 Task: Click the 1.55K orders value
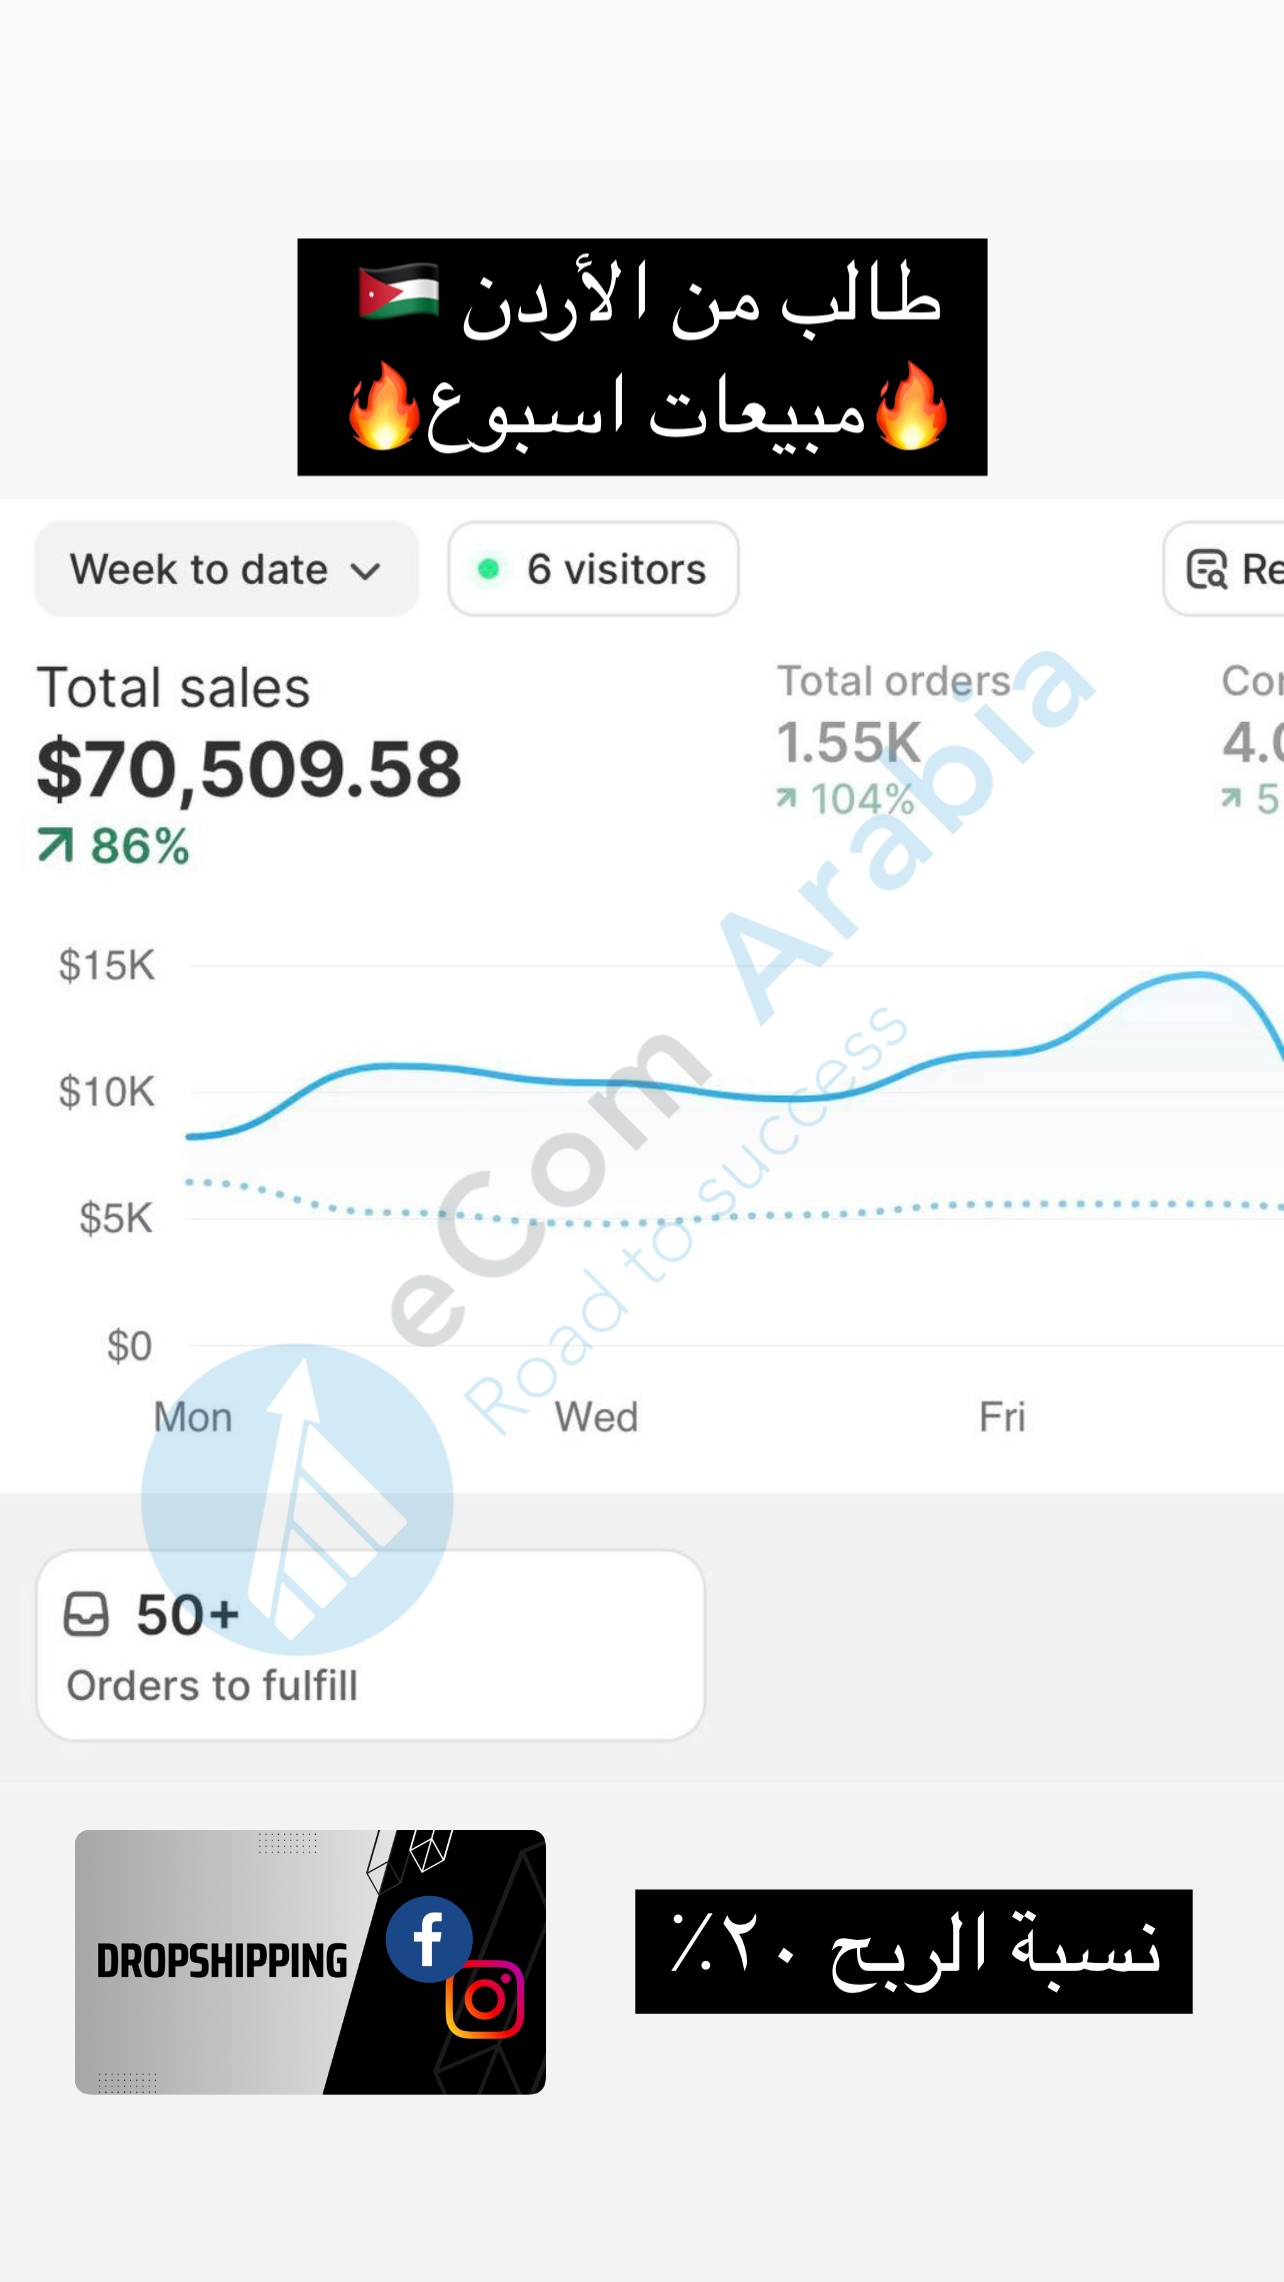coord(848,742)
